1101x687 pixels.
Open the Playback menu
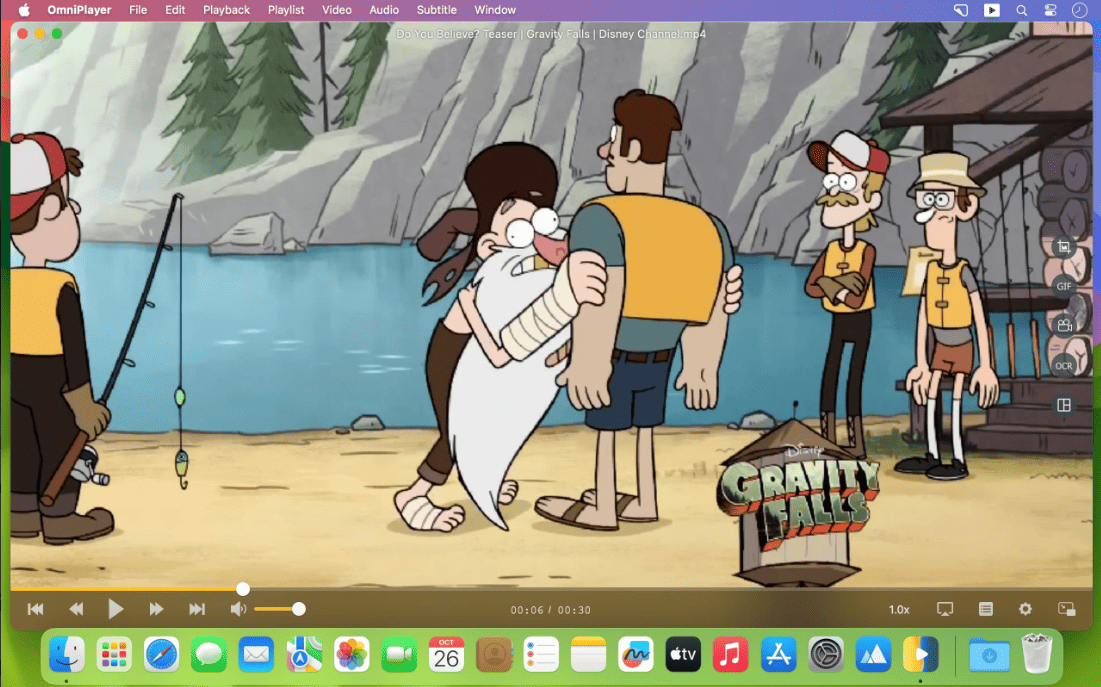(x=226, y=10)
